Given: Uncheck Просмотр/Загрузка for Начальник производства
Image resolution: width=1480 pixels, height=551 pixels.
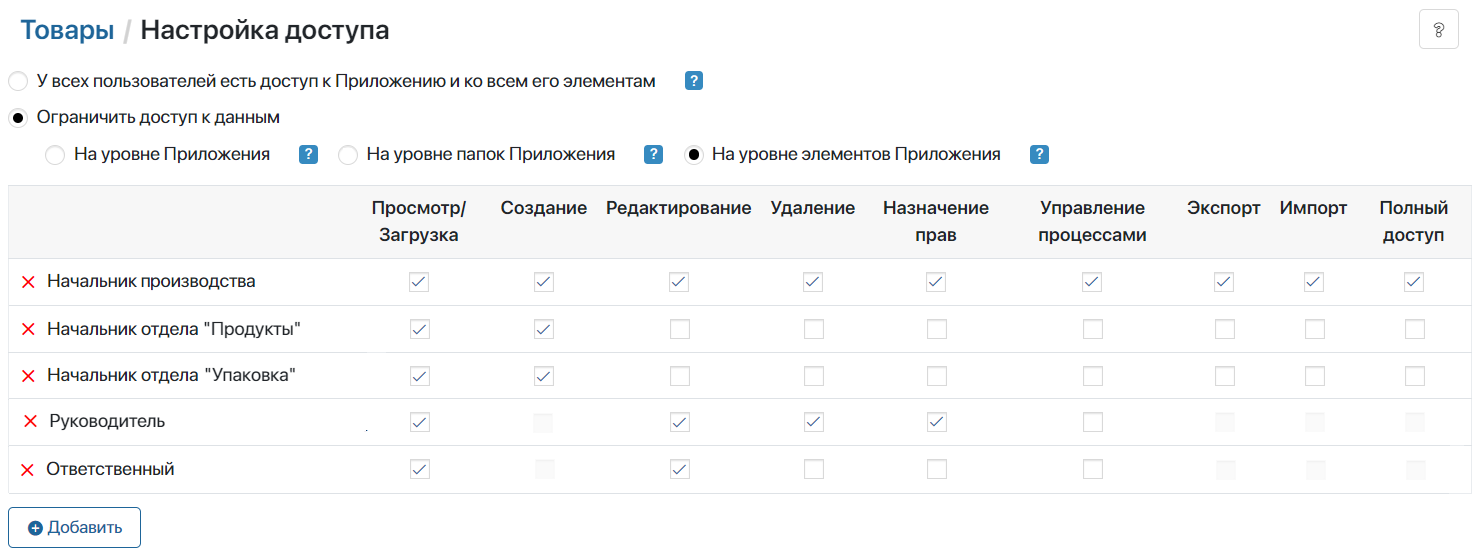Looking at the screenshot, I should pyautogui.click(x=420, y=282).
